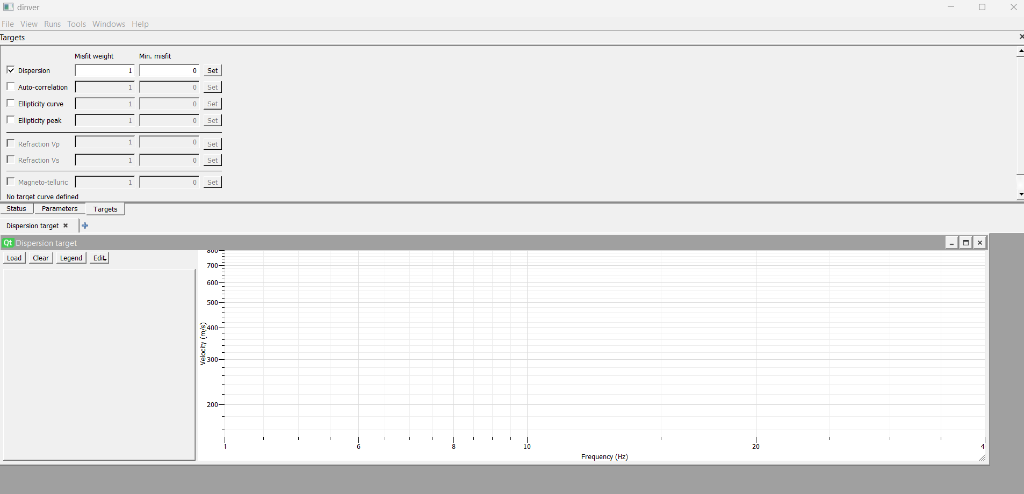Click the green Qt icon in the subwindow title
1024x494 pixels.
(8, 243)
